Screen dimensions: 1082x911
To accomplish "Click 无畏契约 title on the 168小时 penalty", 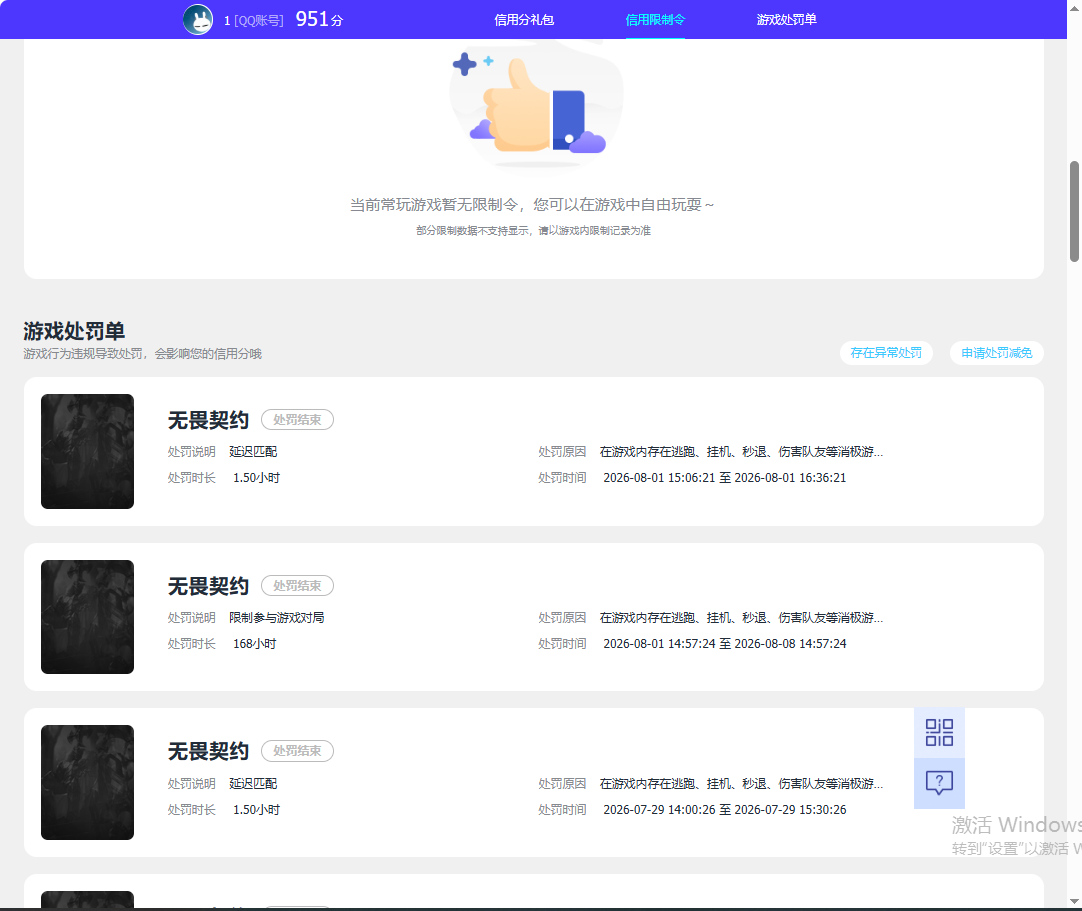I will 208,586.
